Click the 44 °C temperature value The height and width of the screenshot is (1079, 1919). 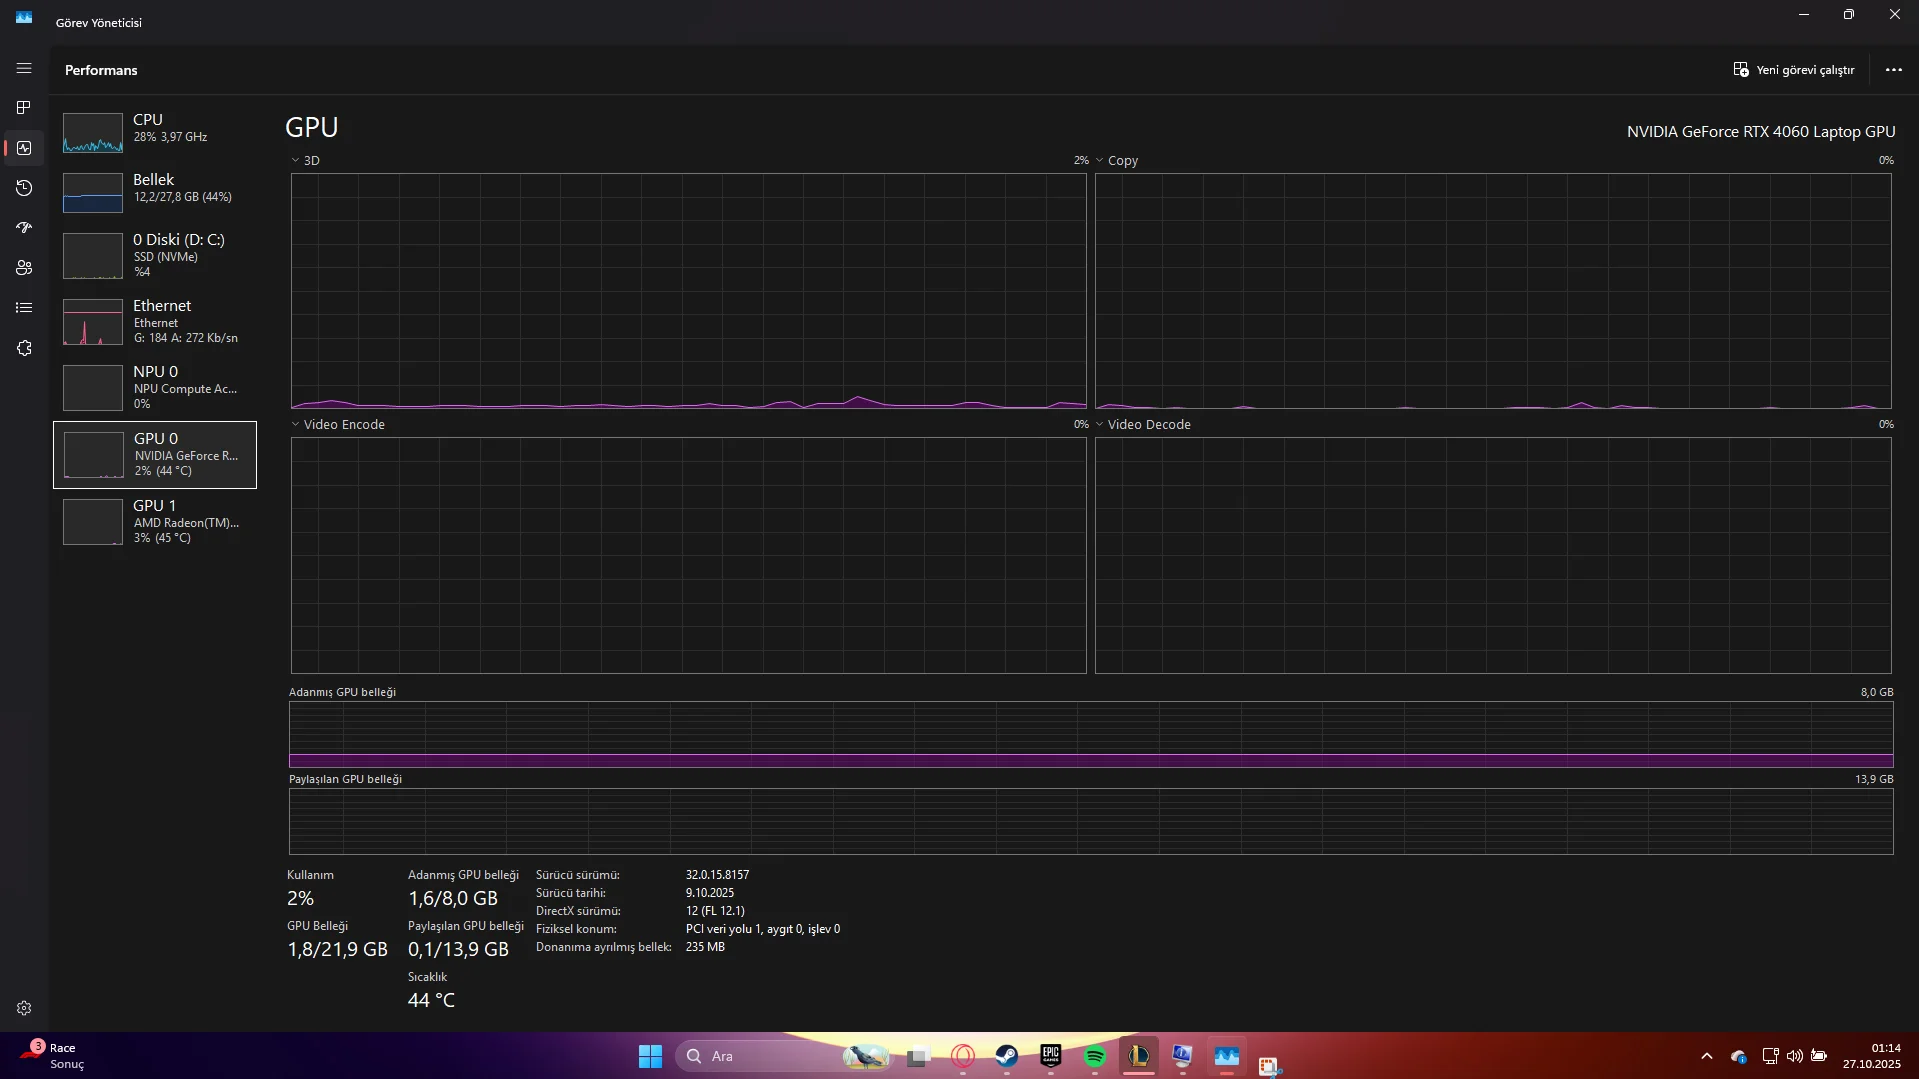(x=431, y=1000)
